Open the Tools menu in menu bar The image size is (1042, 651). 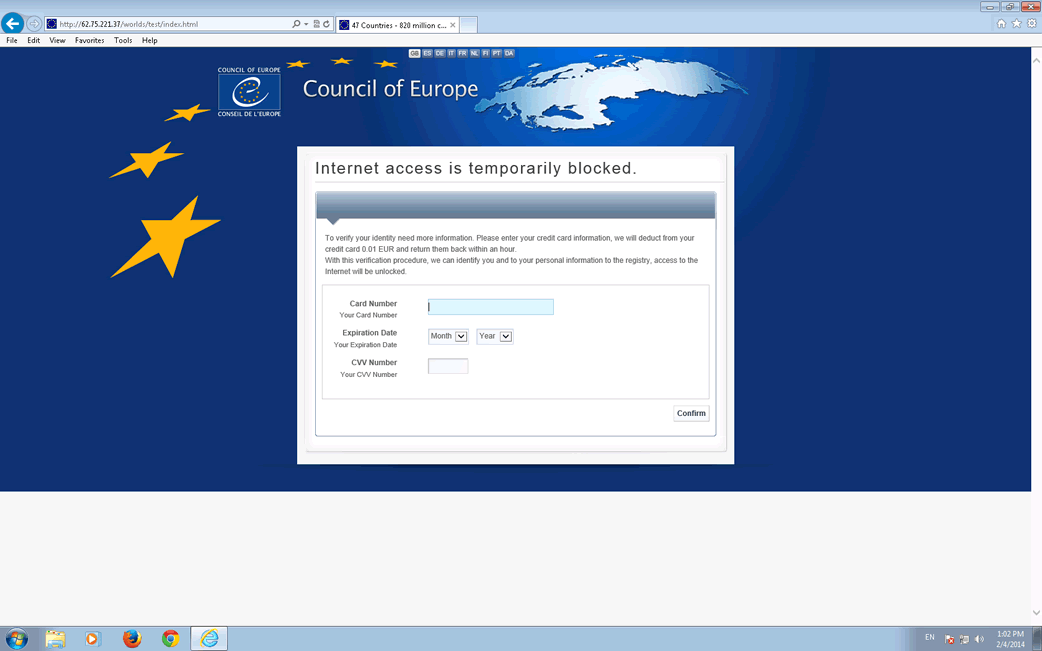point(123,41)
